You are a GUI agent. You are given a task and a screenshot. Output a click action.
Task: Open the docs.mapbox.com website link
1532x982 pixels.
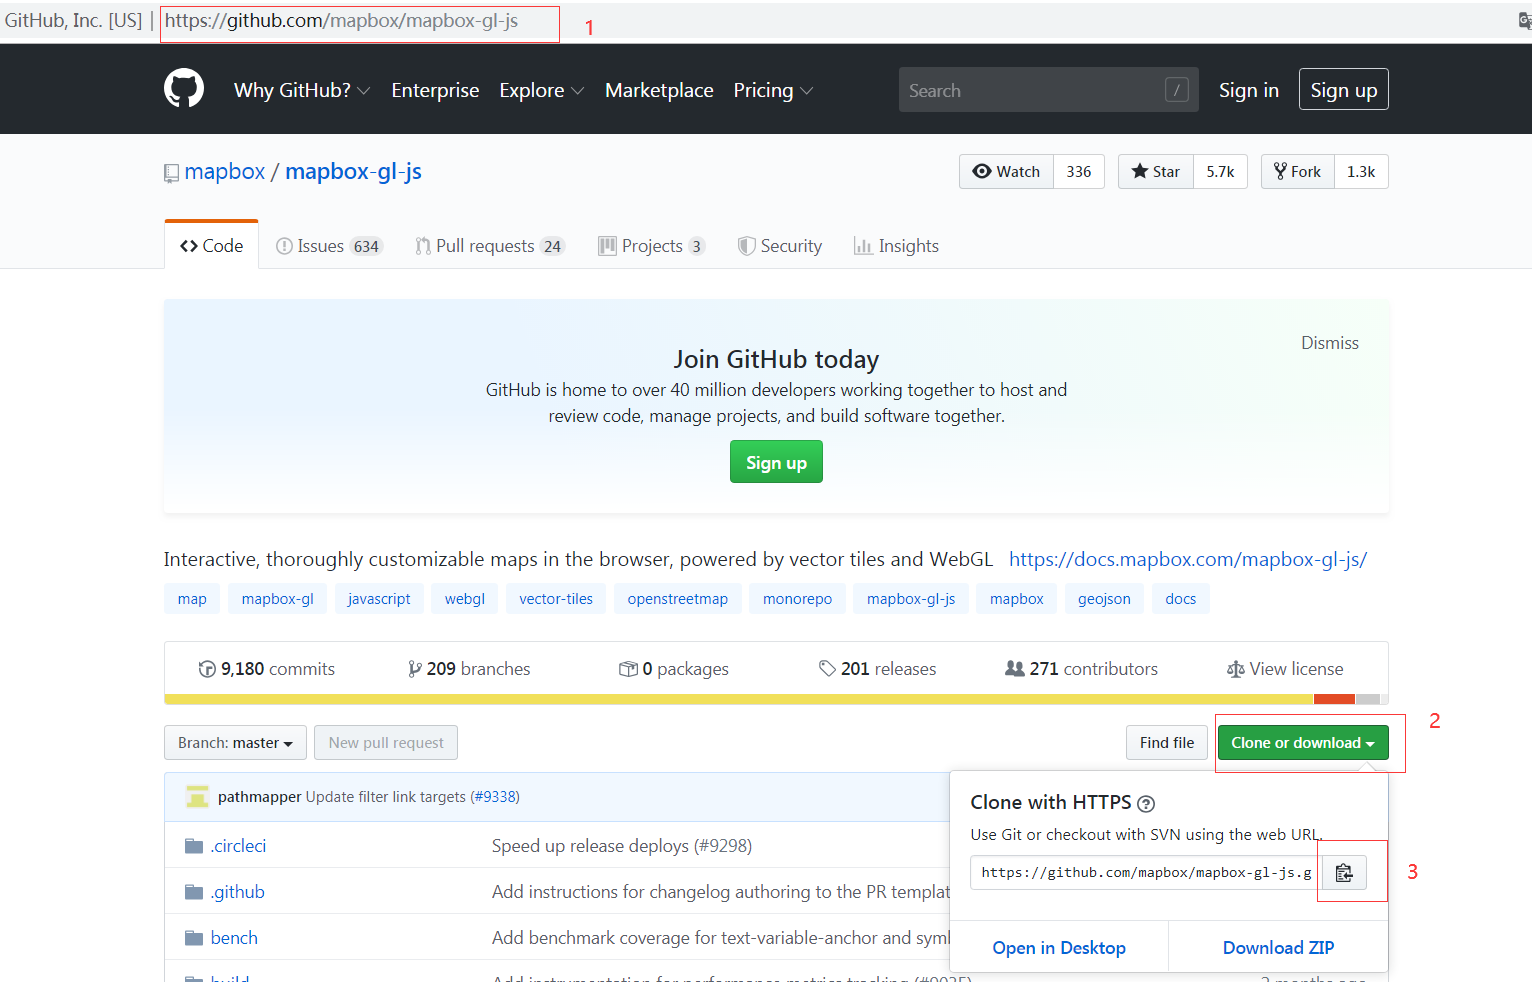tap(1187, 559)
